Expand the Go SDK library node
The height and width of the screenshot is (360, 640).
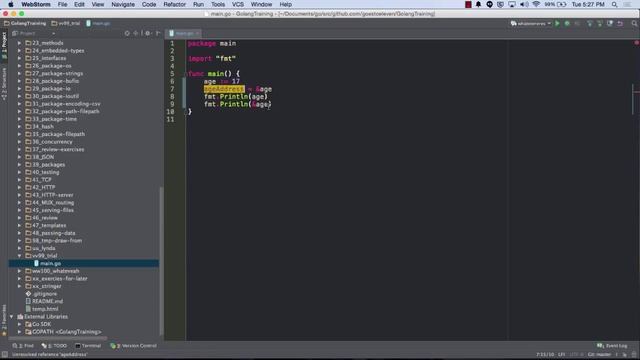click(19, 324)
